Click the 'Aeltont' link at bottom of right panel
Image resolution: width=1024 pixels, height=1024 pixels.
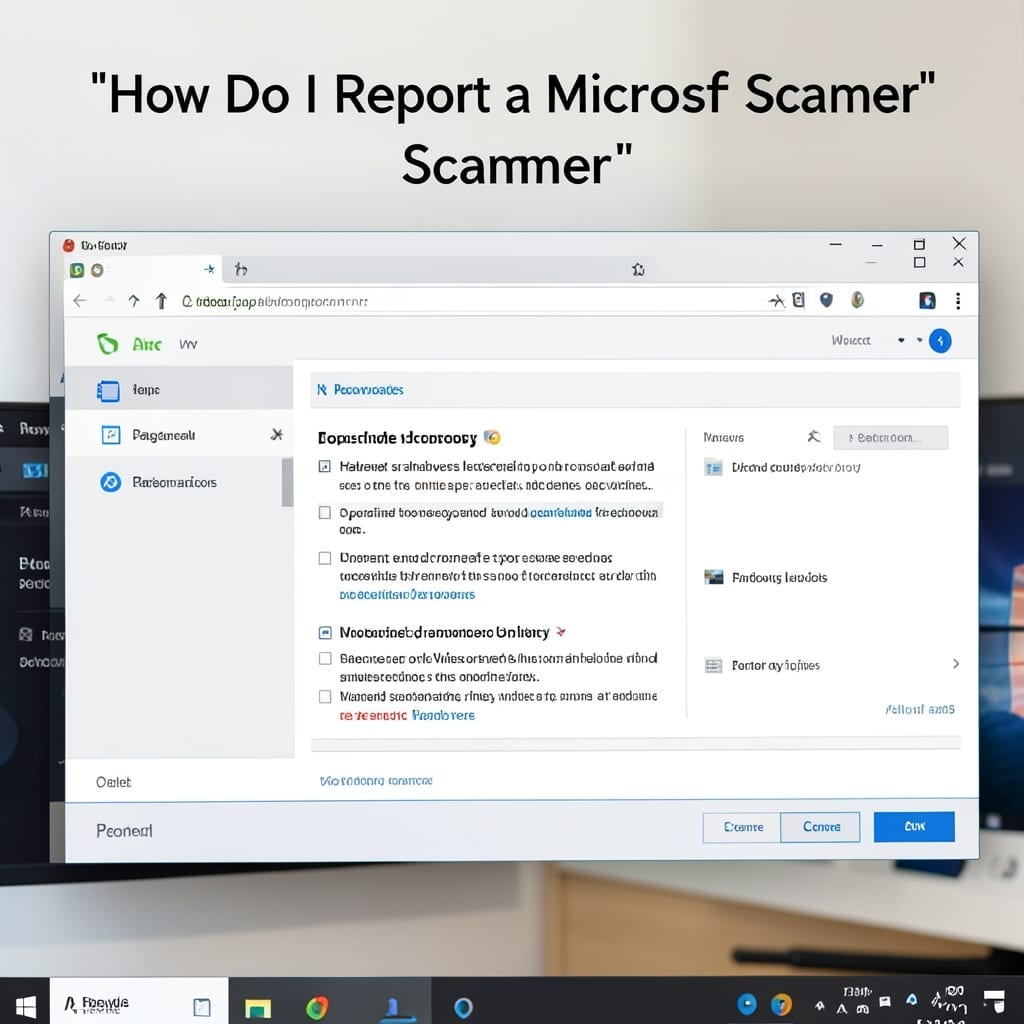(x=920, y=709)
